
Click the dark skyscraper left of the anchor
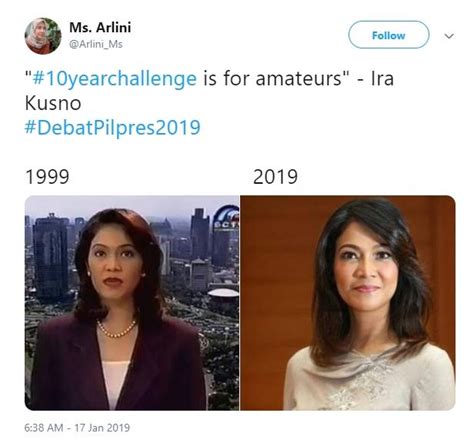[50, 257]
